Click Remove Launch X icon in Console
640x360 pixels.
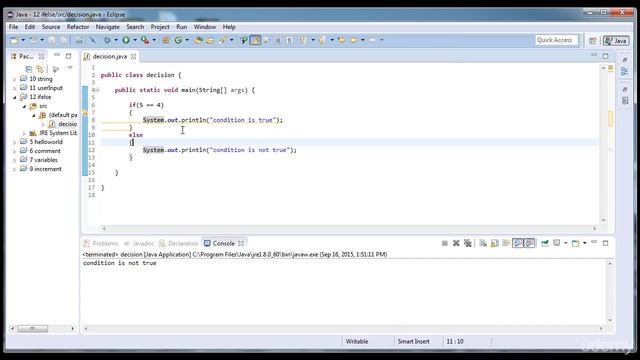tap(456, 243)
